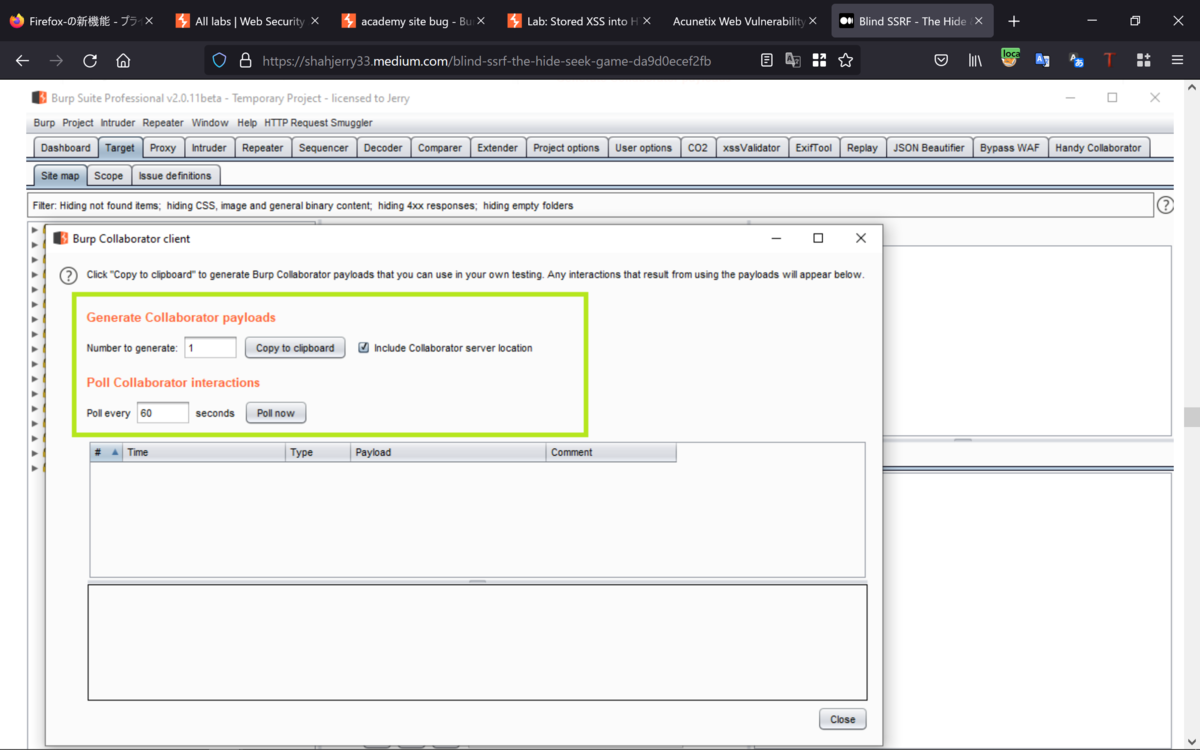Click the Poll every seconds field
The image size is (1200, 750).
(162, 413)
